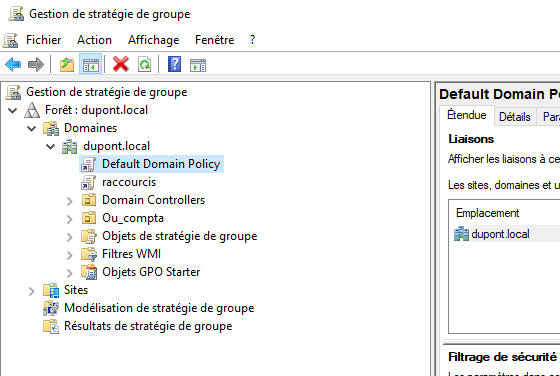
Task: Select Forêt : dupont.local label
Action: tap(96, 110)
